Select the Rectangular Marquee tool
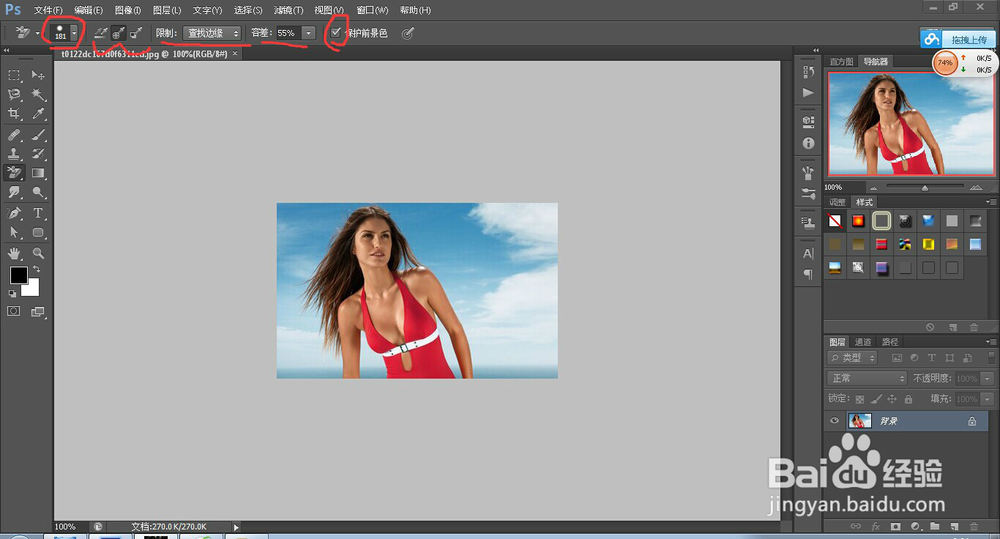 14,75
